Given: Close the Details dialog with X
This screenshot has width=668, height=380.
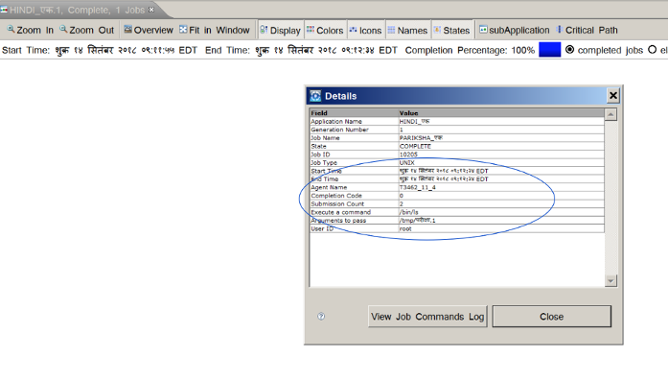Looking at the screenshot, I should 613,95.
